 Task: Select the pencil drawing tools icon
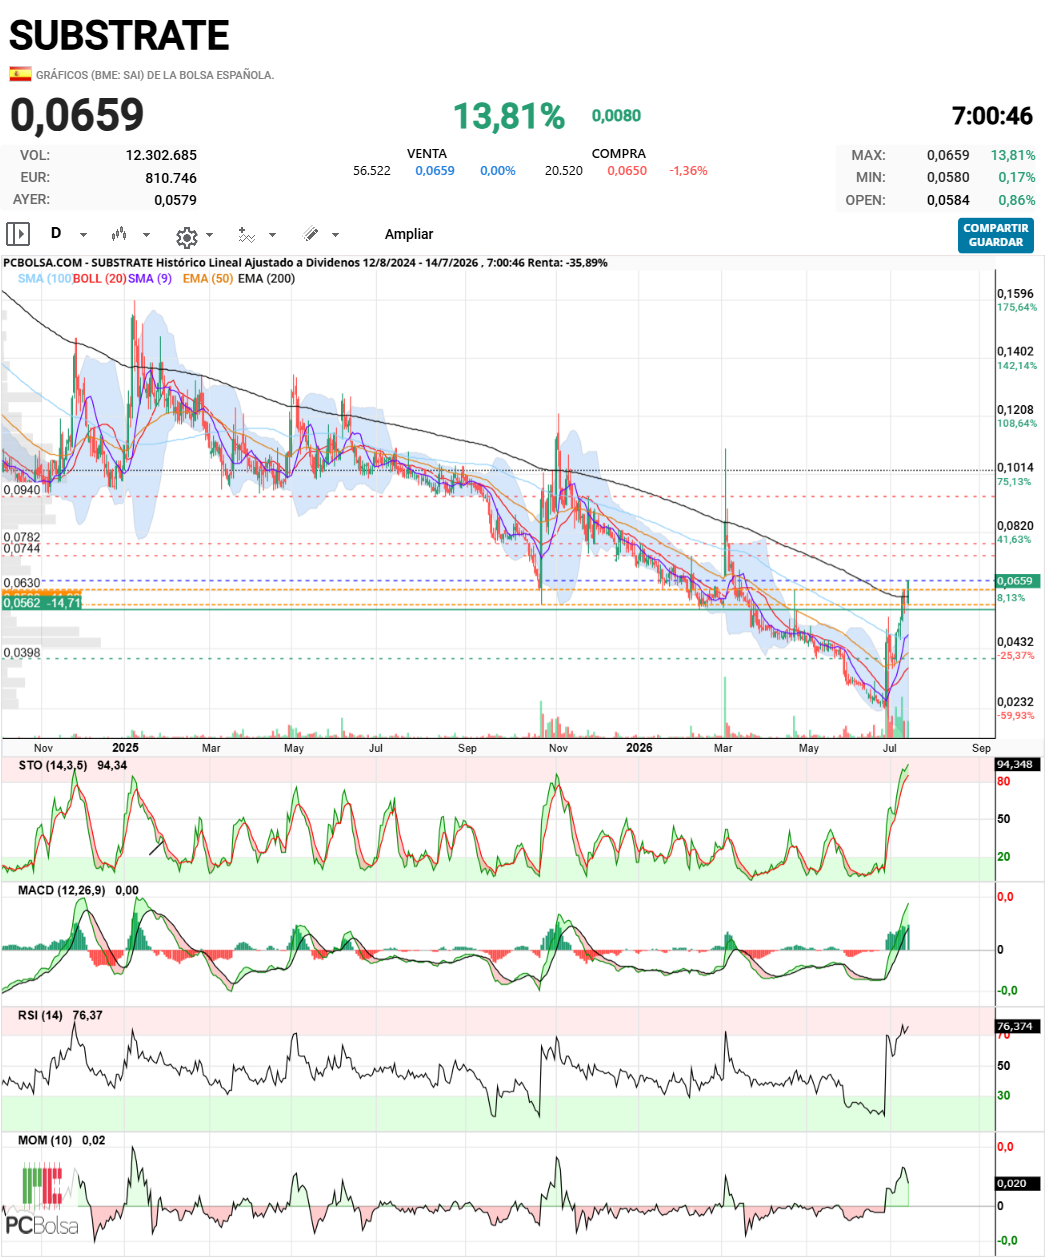(311, 234)
